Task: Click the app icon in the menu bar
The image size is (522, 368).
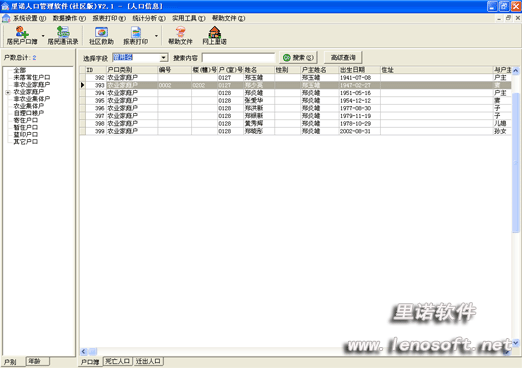Action: [6, 18]
